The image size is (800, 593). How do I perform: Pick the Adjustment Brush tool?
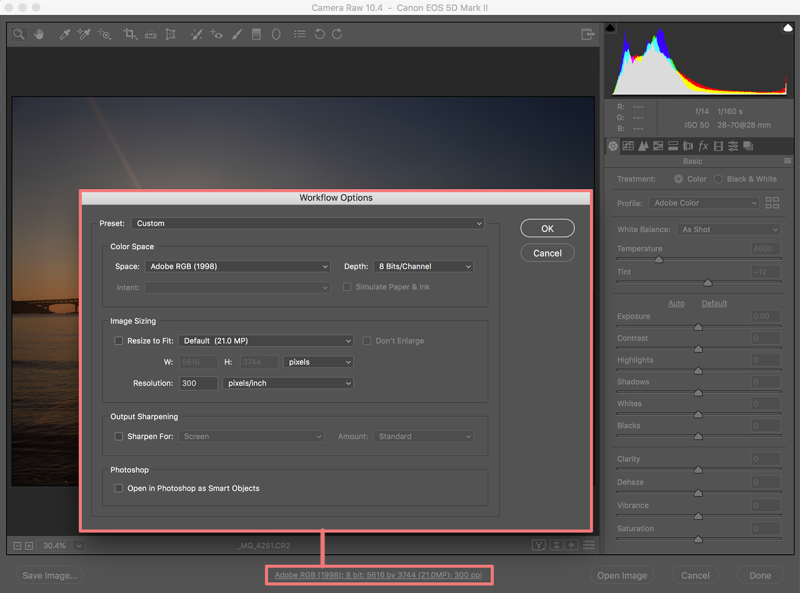click(237, 34)
